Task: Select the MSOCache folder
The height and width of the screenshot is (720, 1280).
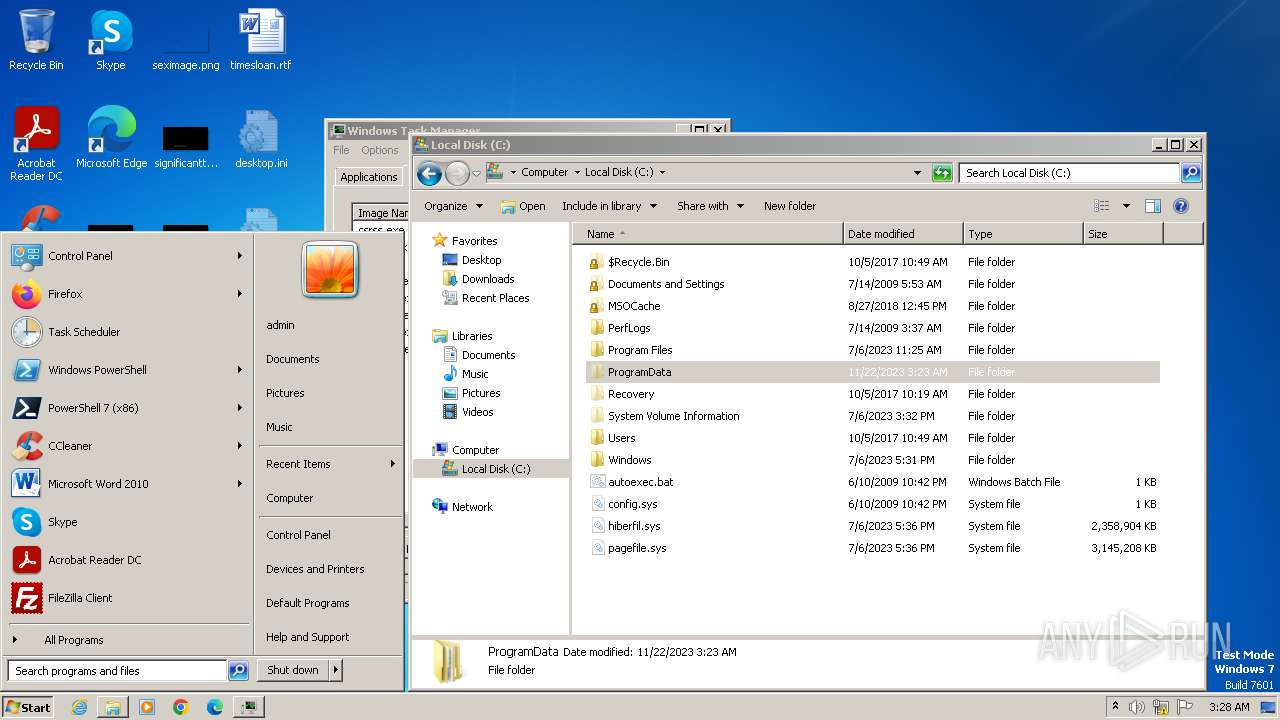Action: [634, 306]
